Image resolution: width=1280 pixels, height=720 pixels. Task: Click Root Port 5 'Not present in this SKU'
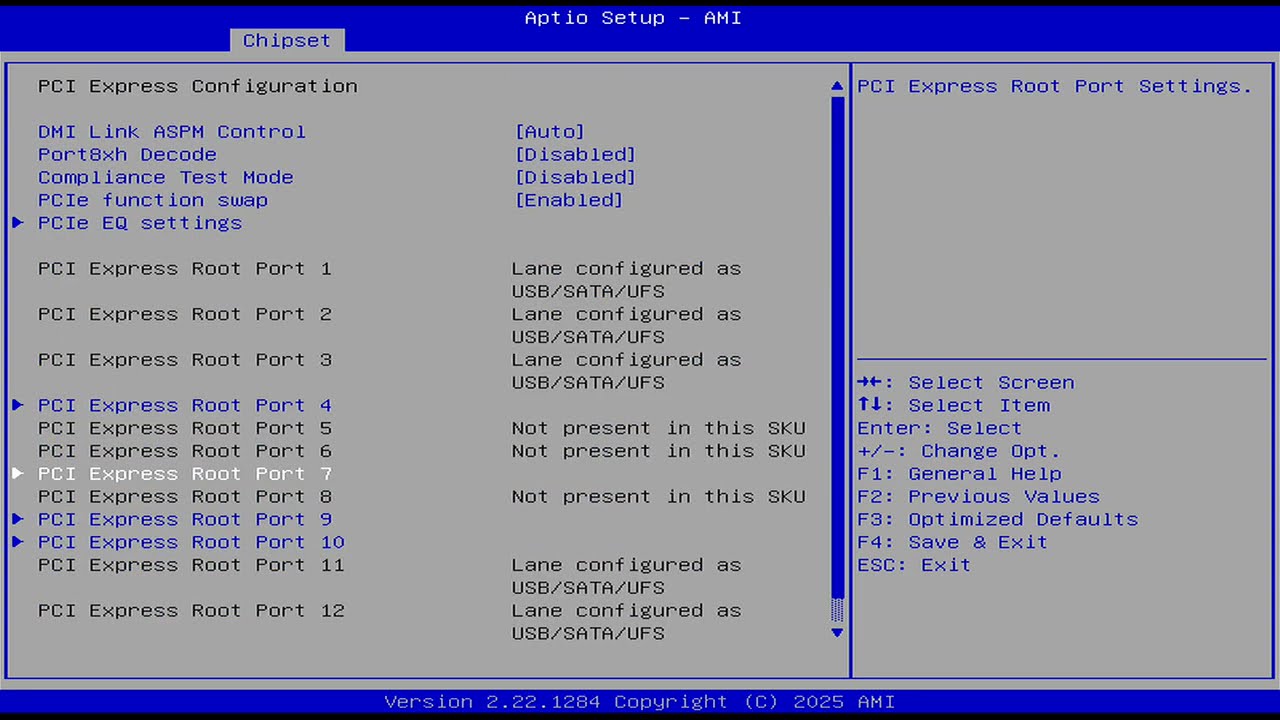coord(658,428)
